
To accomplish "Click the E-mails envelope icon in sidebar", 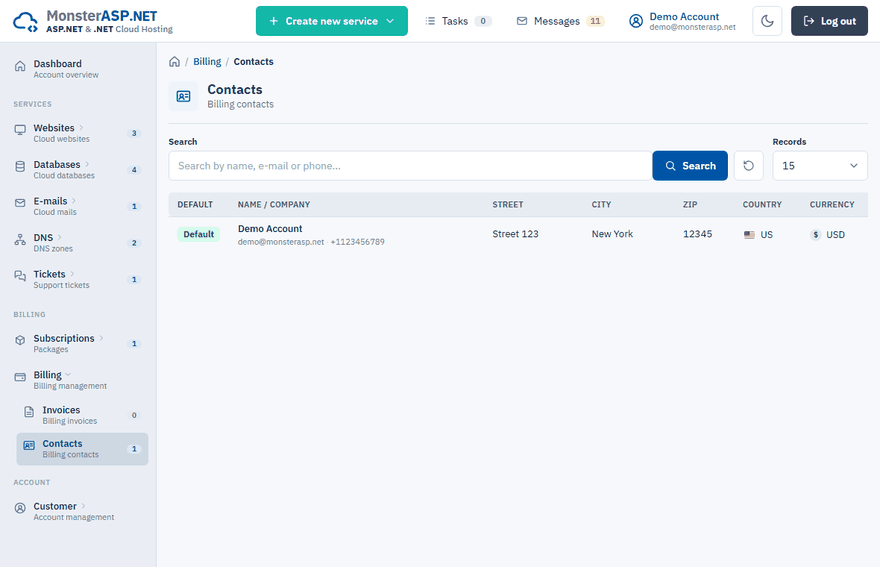I will pos(20,203).
